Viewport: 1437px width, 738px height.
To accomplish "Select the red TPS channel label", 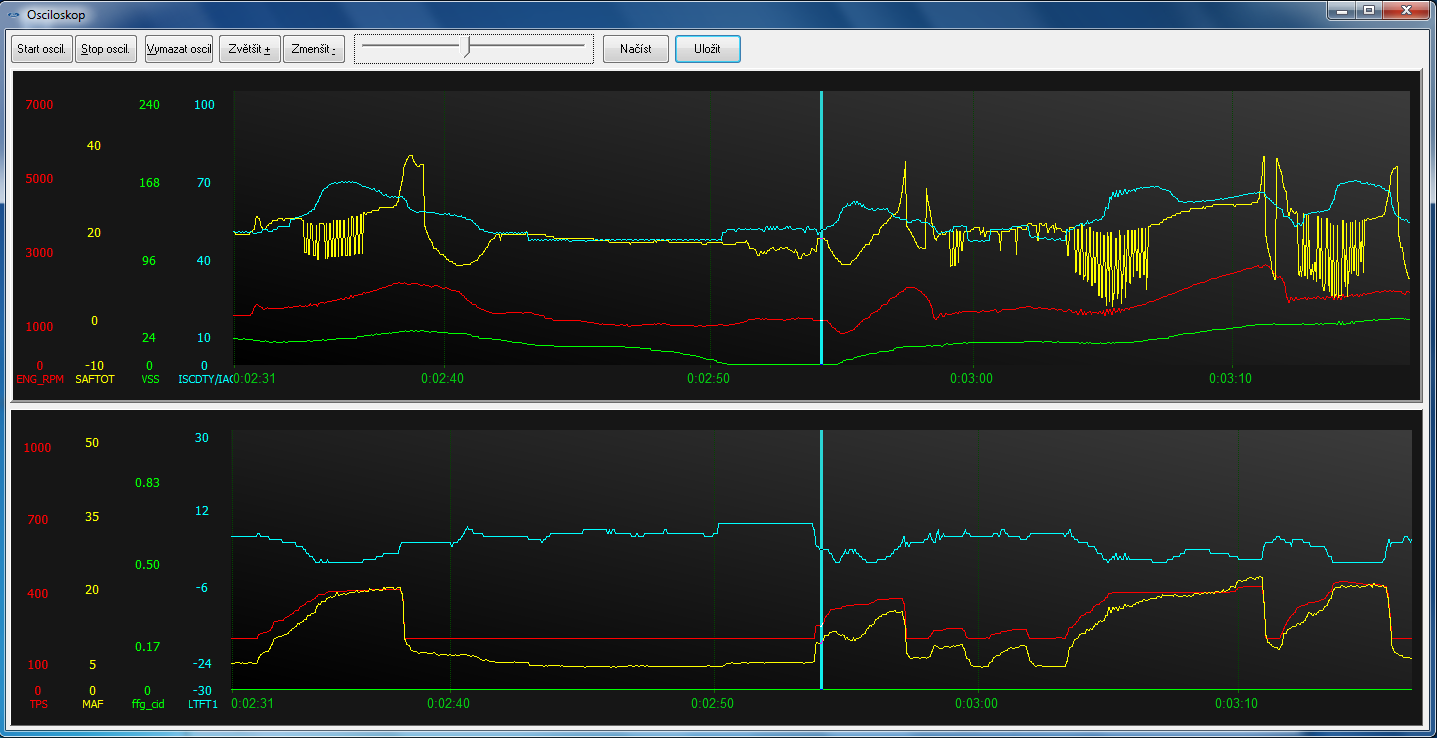I will [x=38, y=704].
